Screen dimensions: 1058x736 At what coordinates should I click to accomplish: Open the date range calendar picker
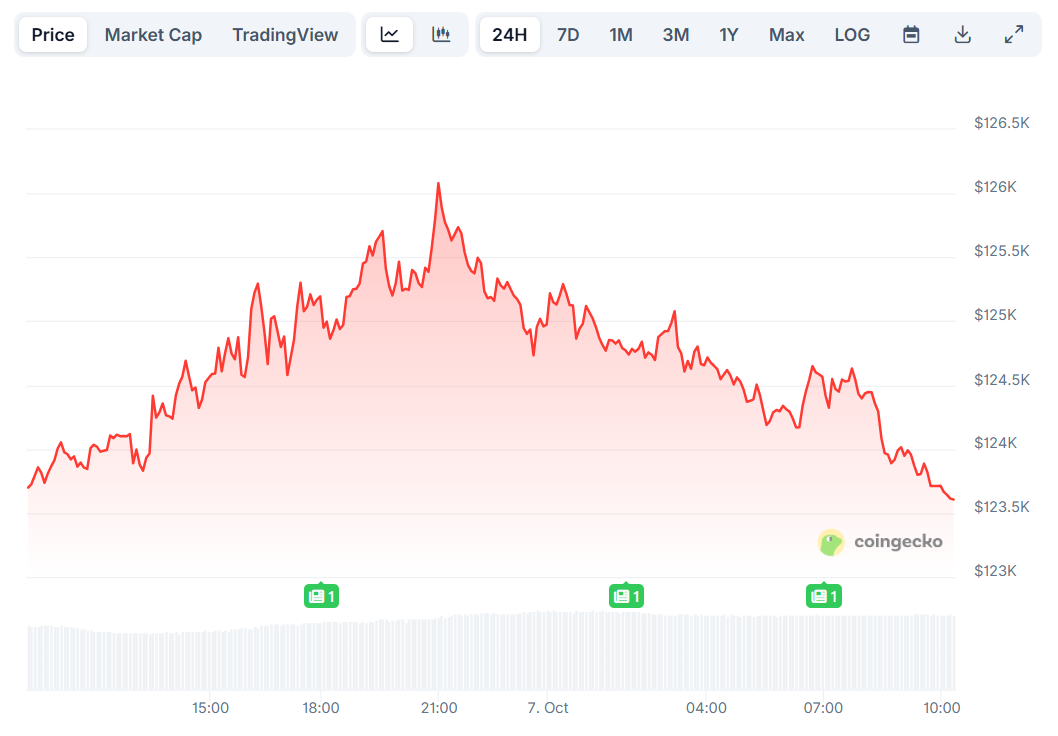point(911,33)
